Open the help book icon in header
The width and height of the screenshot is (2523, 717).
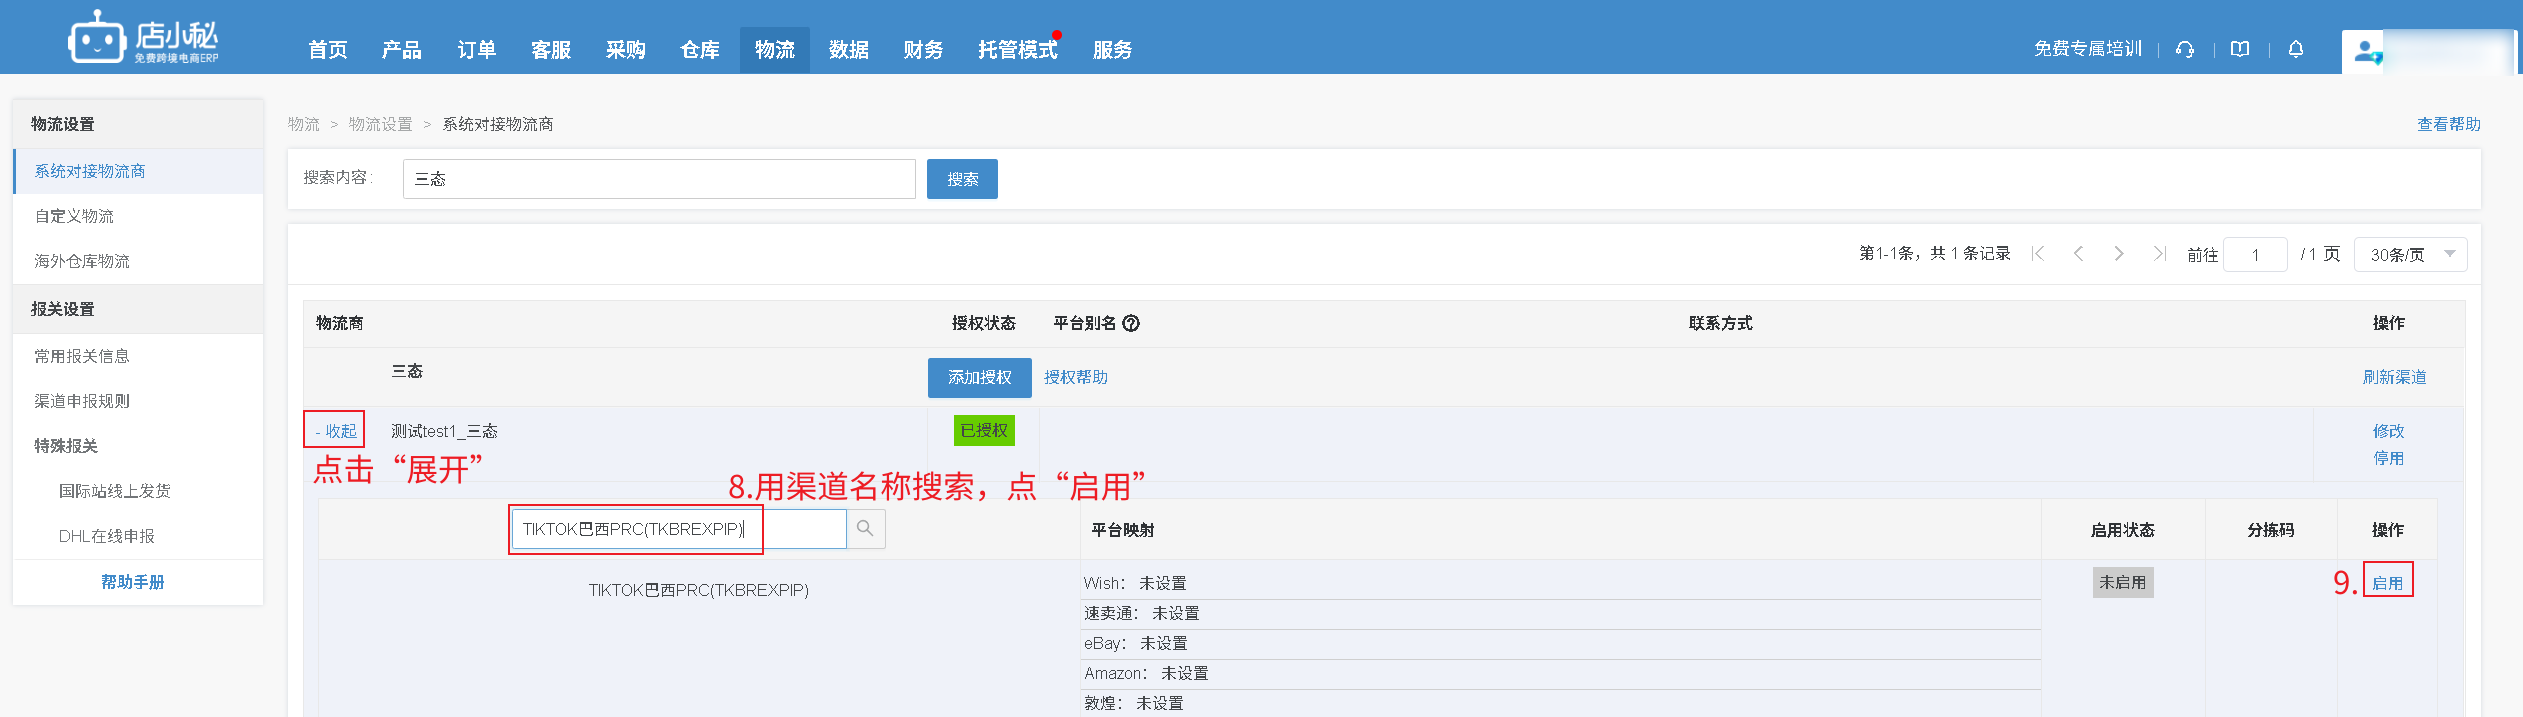tap(2240, 49)
